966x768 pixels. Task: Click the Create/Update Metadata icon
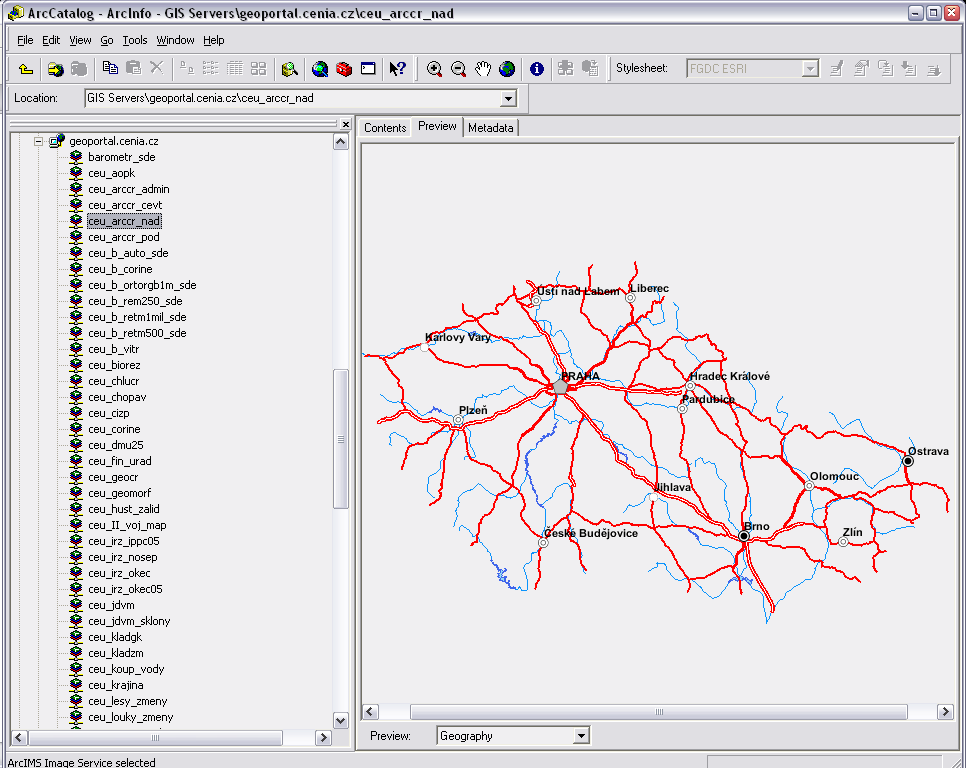coord(885,68)
